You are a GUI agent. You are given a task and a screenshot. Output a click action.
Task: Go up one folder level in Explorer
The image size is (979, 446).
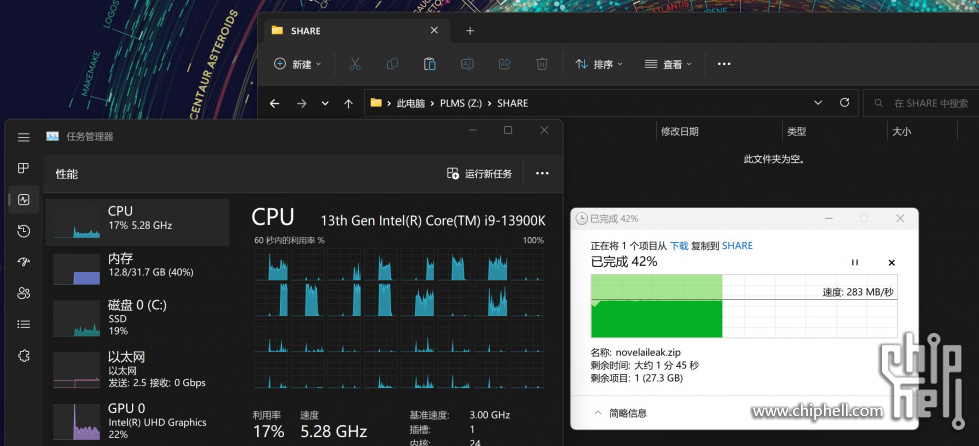(348, 103)
